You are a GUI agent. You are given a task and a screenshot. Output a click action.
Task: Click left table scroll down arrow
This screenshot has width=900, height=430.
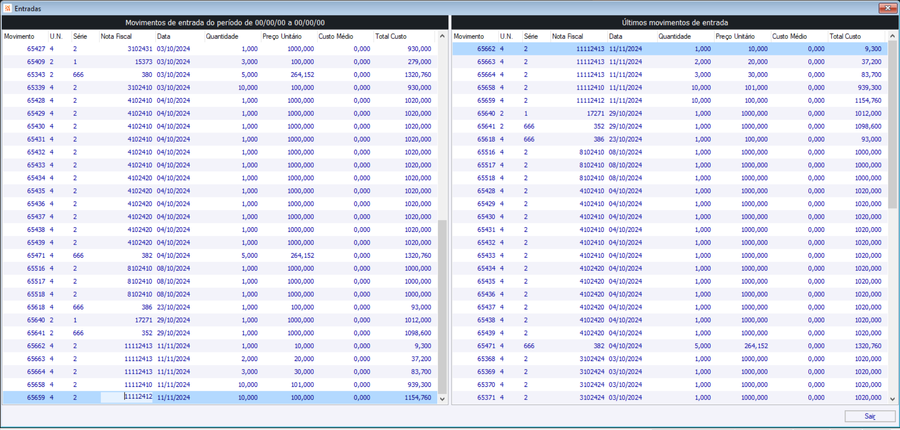[442, 398]
